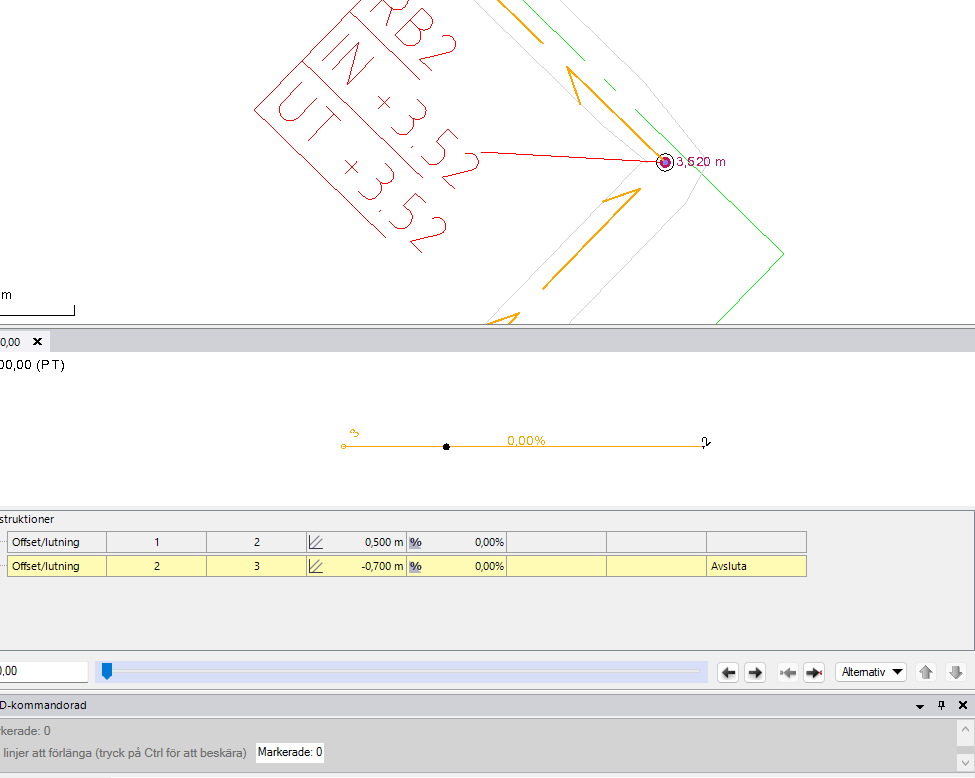The height and width of the screenshot is (778, 975).
Task: Select the jump-to-first-element arrow icon
Action: pyautogui.click(x=787, y=672)
